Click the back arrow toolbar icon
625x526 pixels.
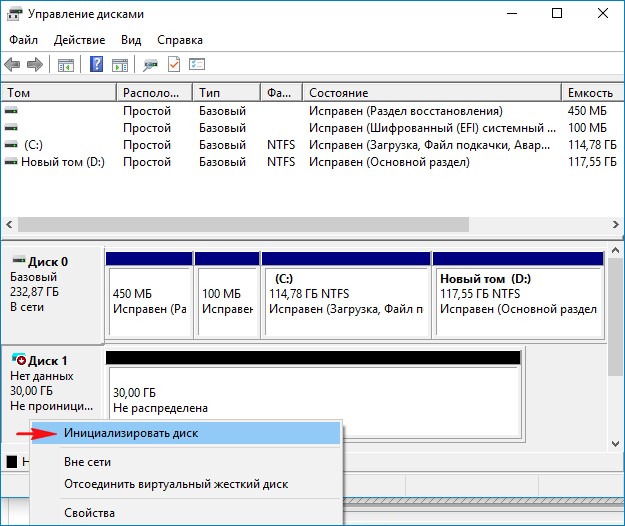[13, 65]
